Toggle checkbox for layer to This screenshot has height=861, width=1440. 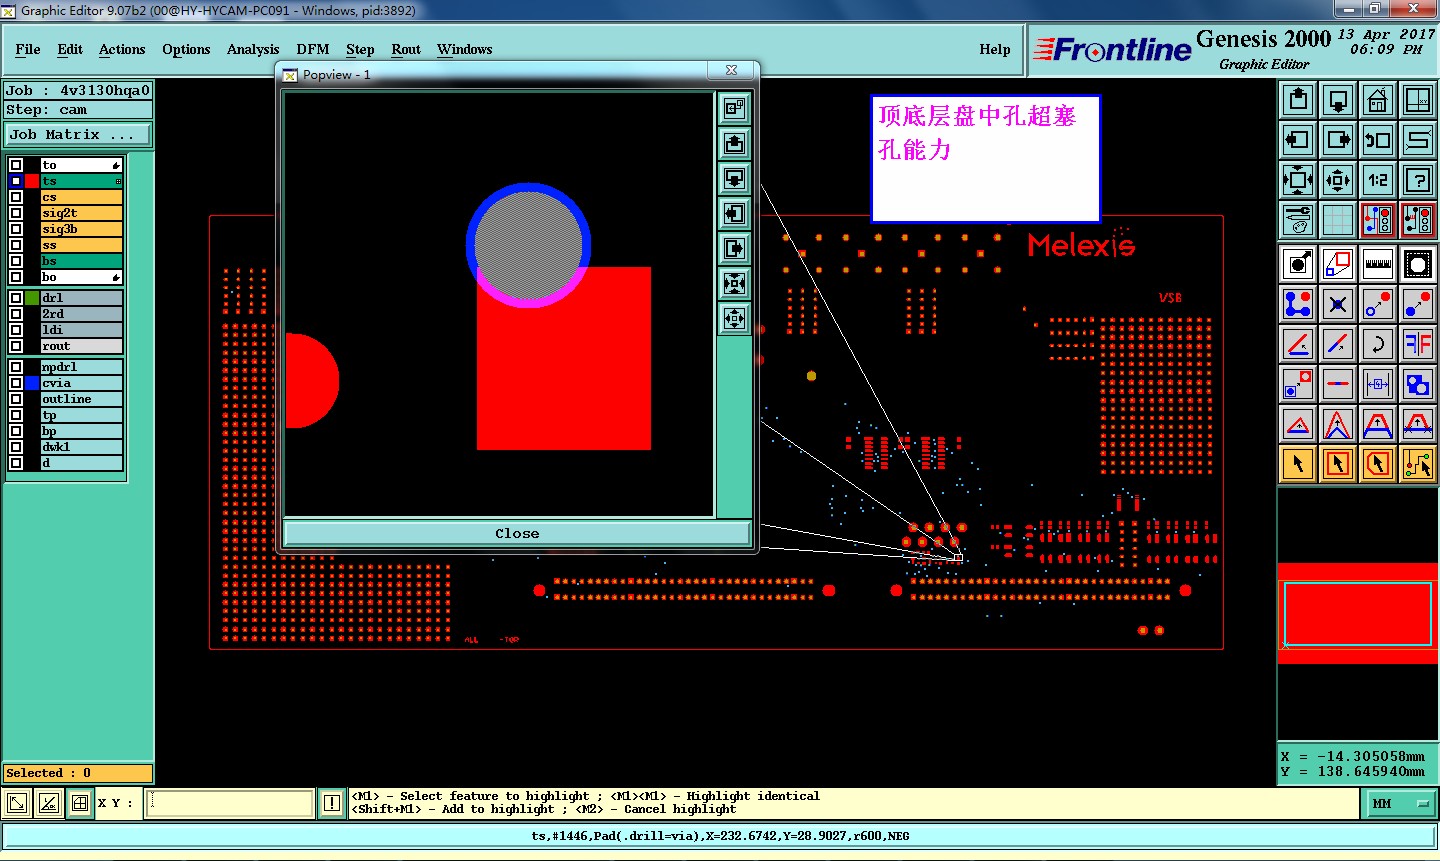16,165
